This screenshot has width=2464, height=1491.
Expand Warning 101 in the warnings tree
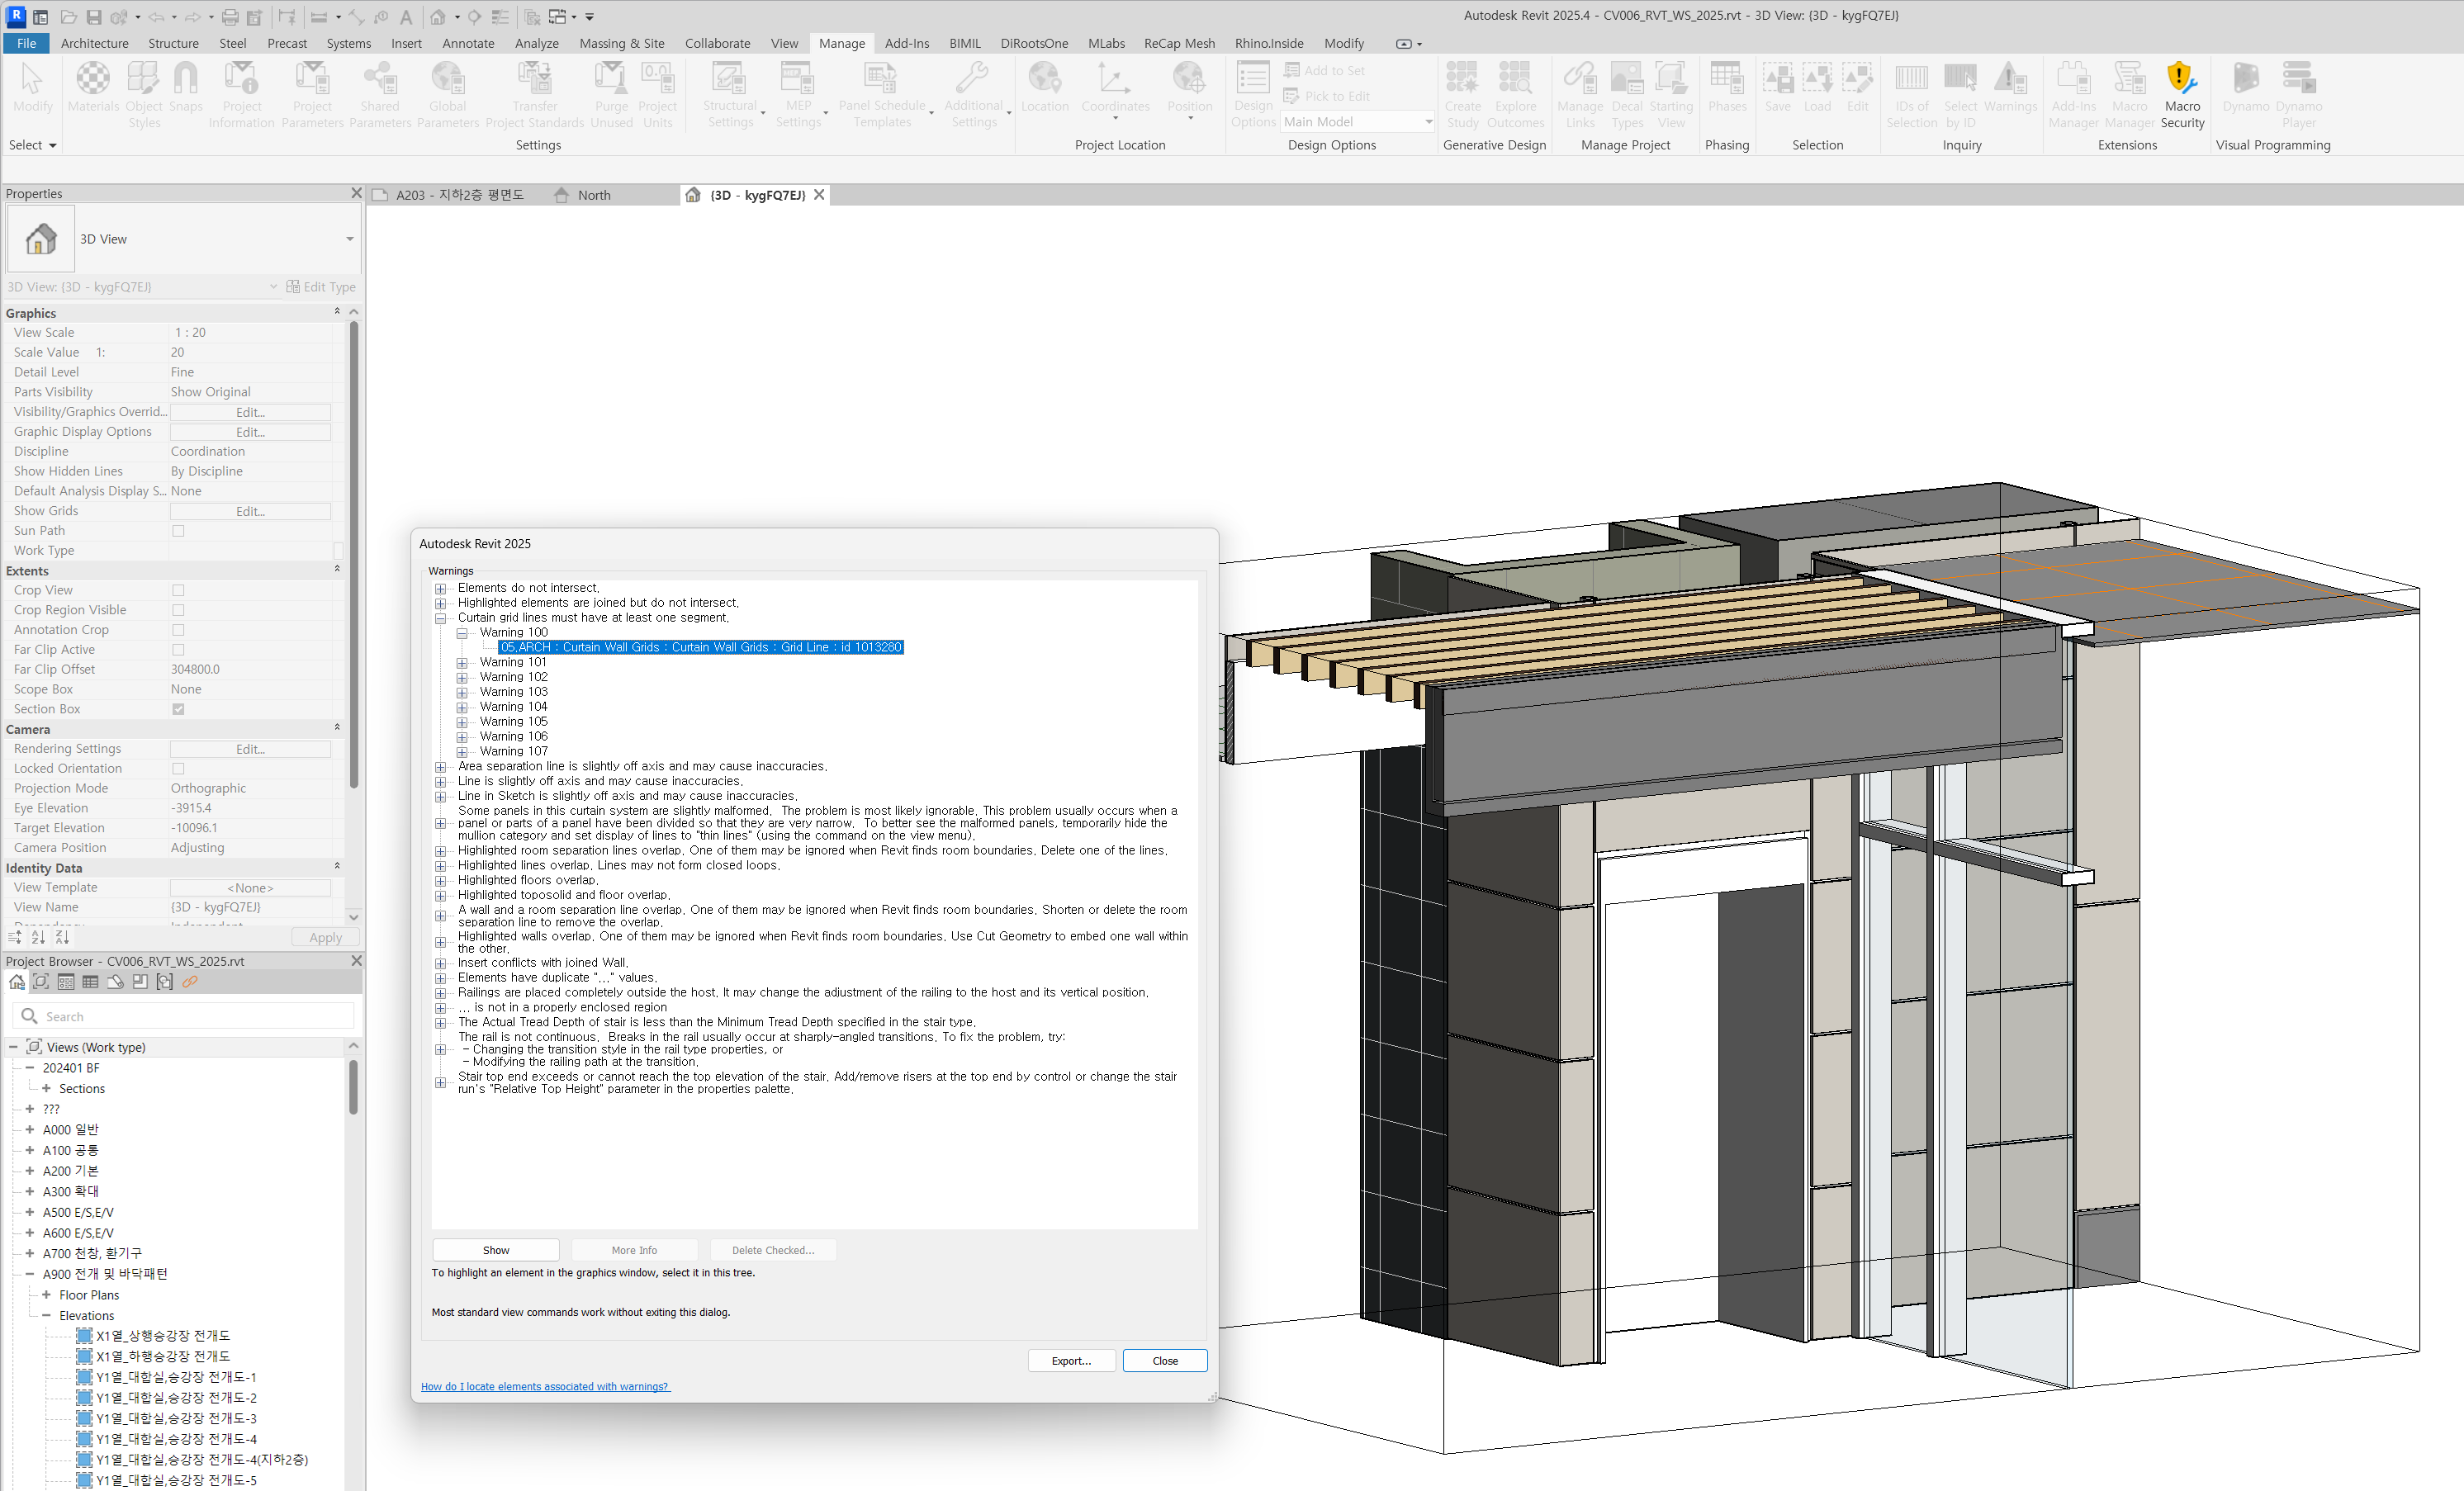pos(462,662)
